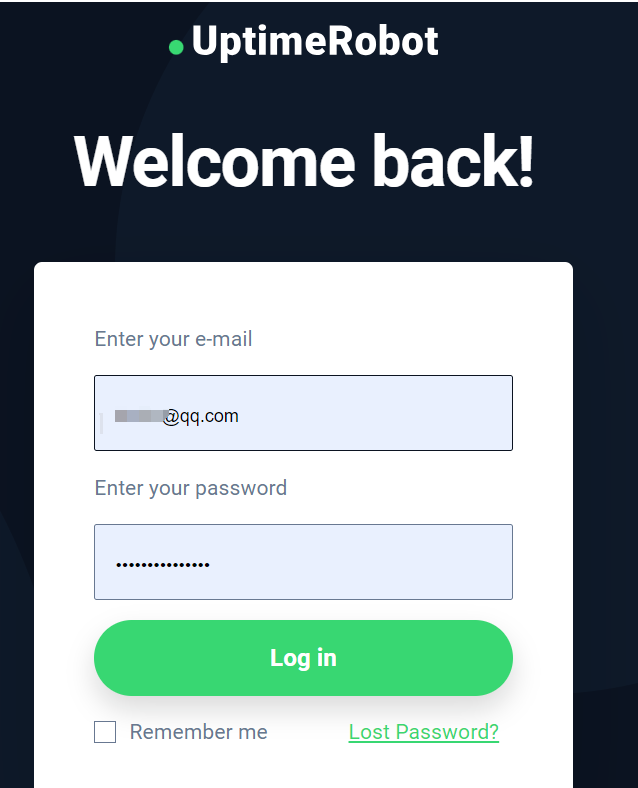This screenshot has height=788, width=638.
Task: Place cursor after @qq.com text
Action: (239, 416)
